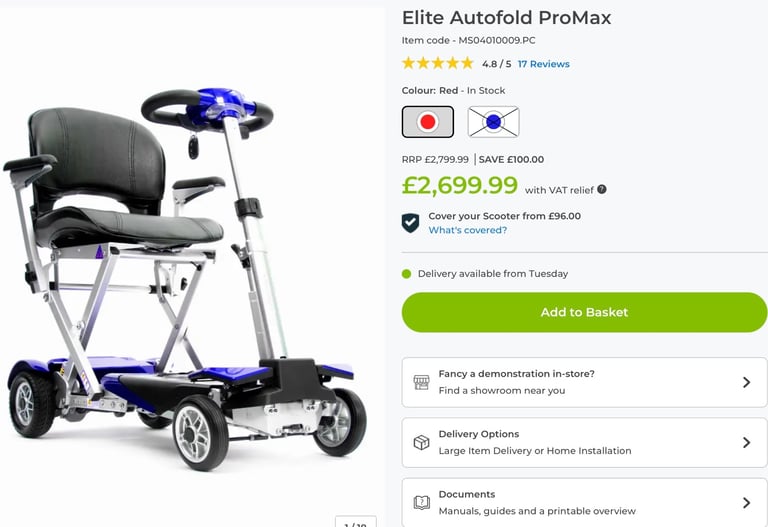
Task: Open Documents manuals and guides panel
Action: [584, 503]
